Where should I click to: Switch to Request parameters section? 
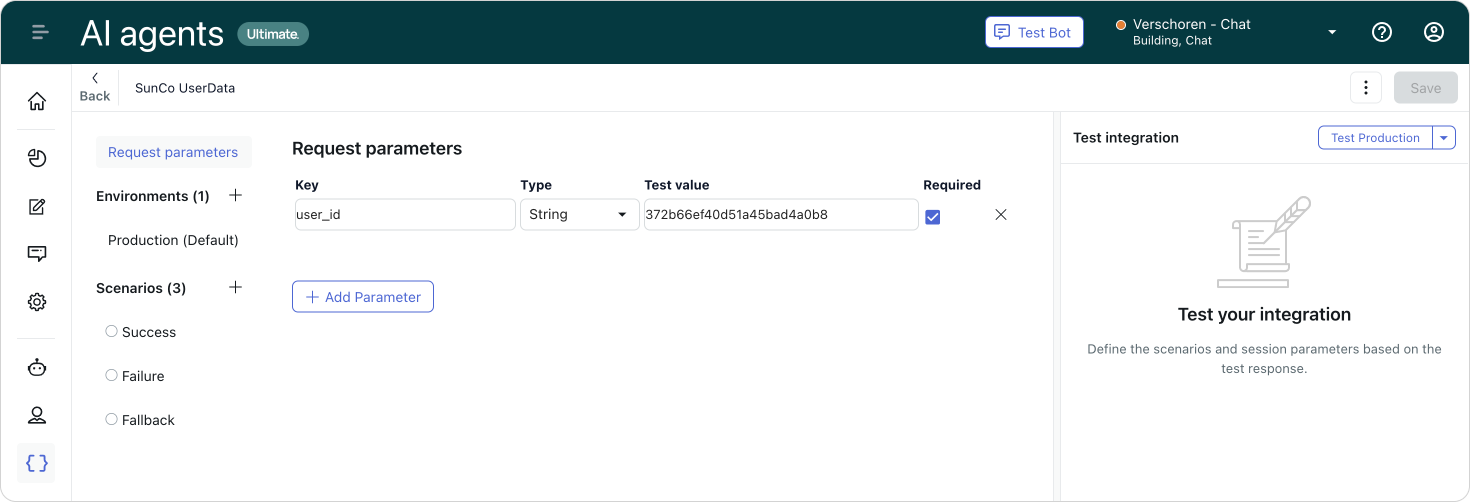tap(173, 152)
